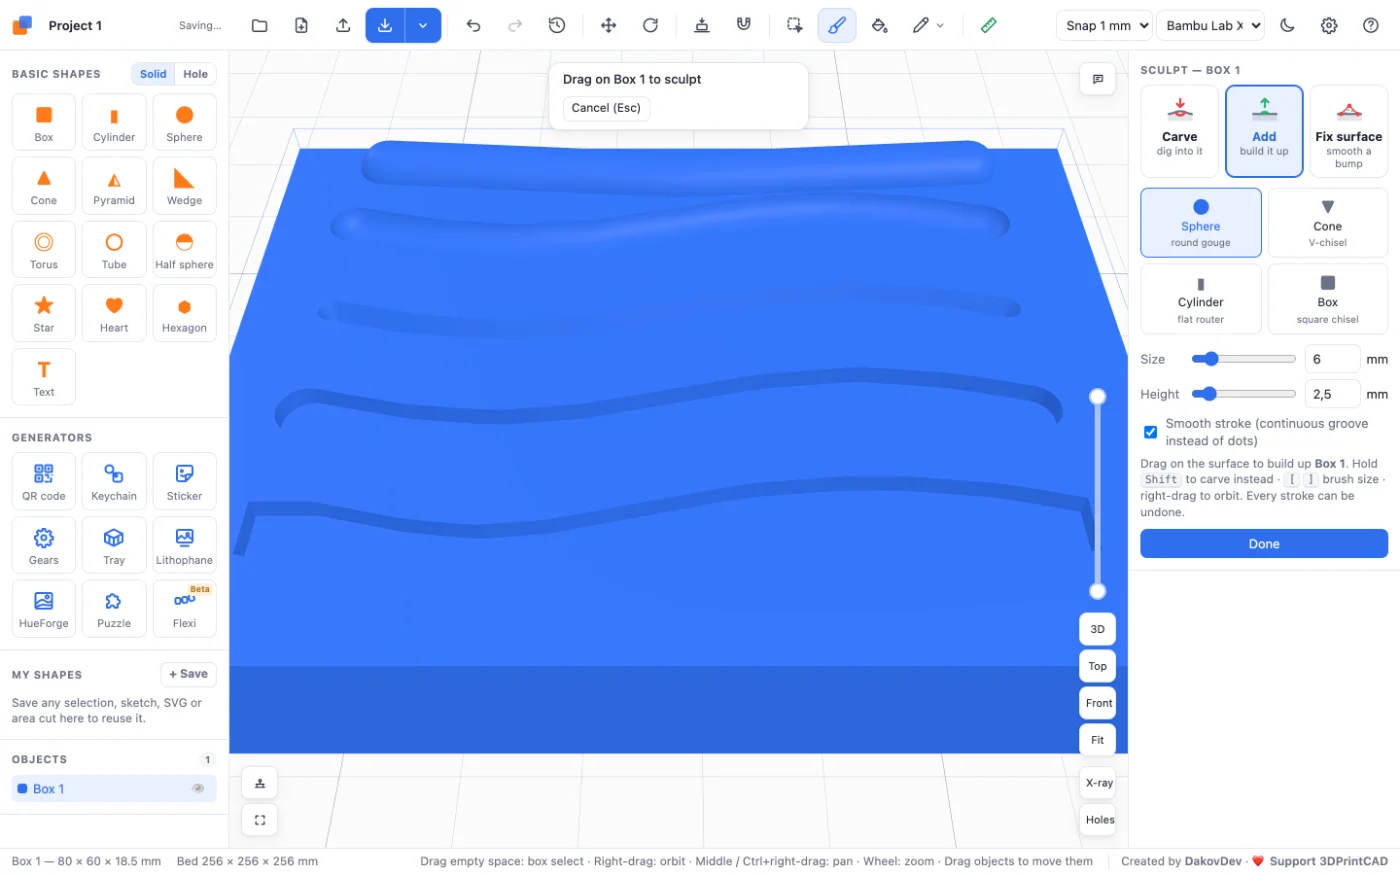Choose the Hexagon shape
1400x875 pixels.
(x=184, y=313)
